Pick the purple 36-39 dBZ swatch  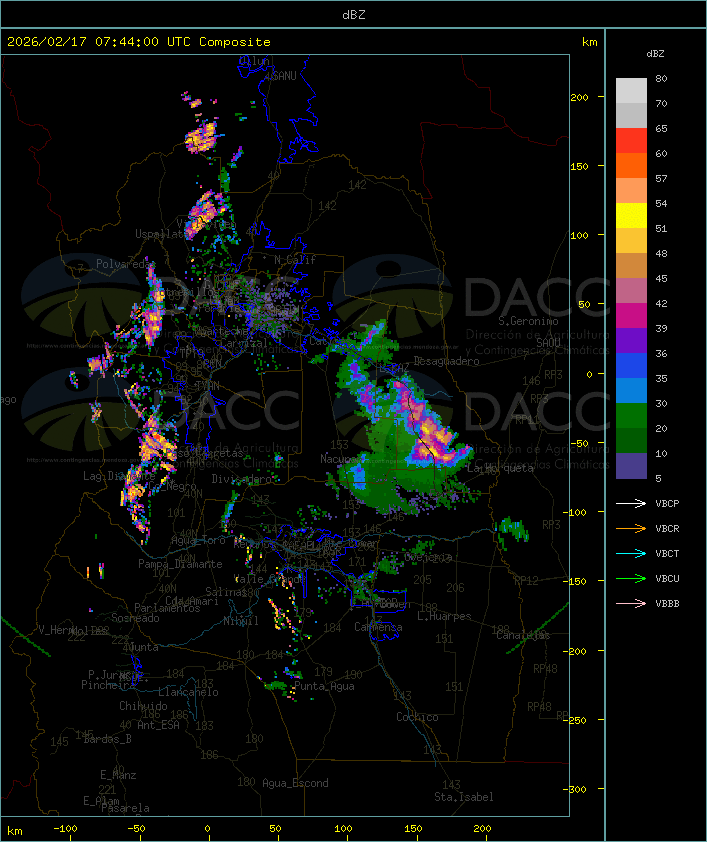(x=631, y=340)
